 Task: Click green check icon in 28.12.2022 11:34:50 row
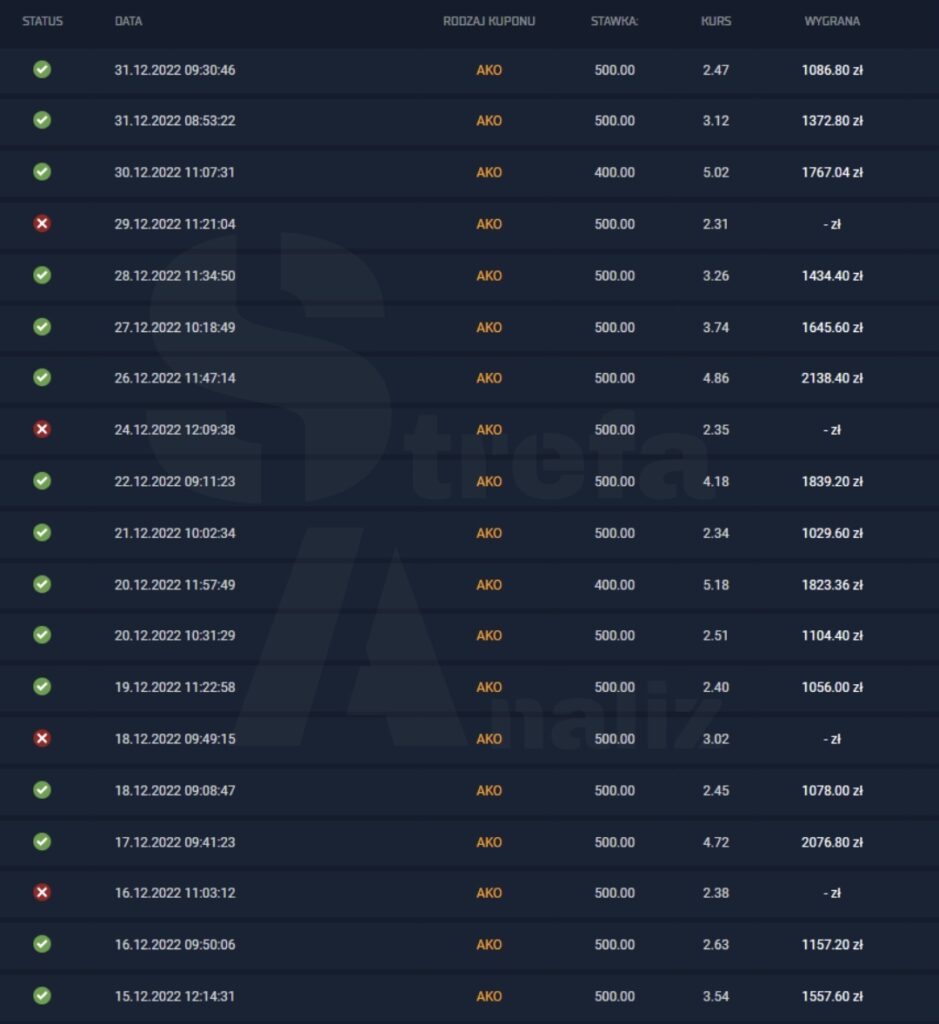(42, 275)
